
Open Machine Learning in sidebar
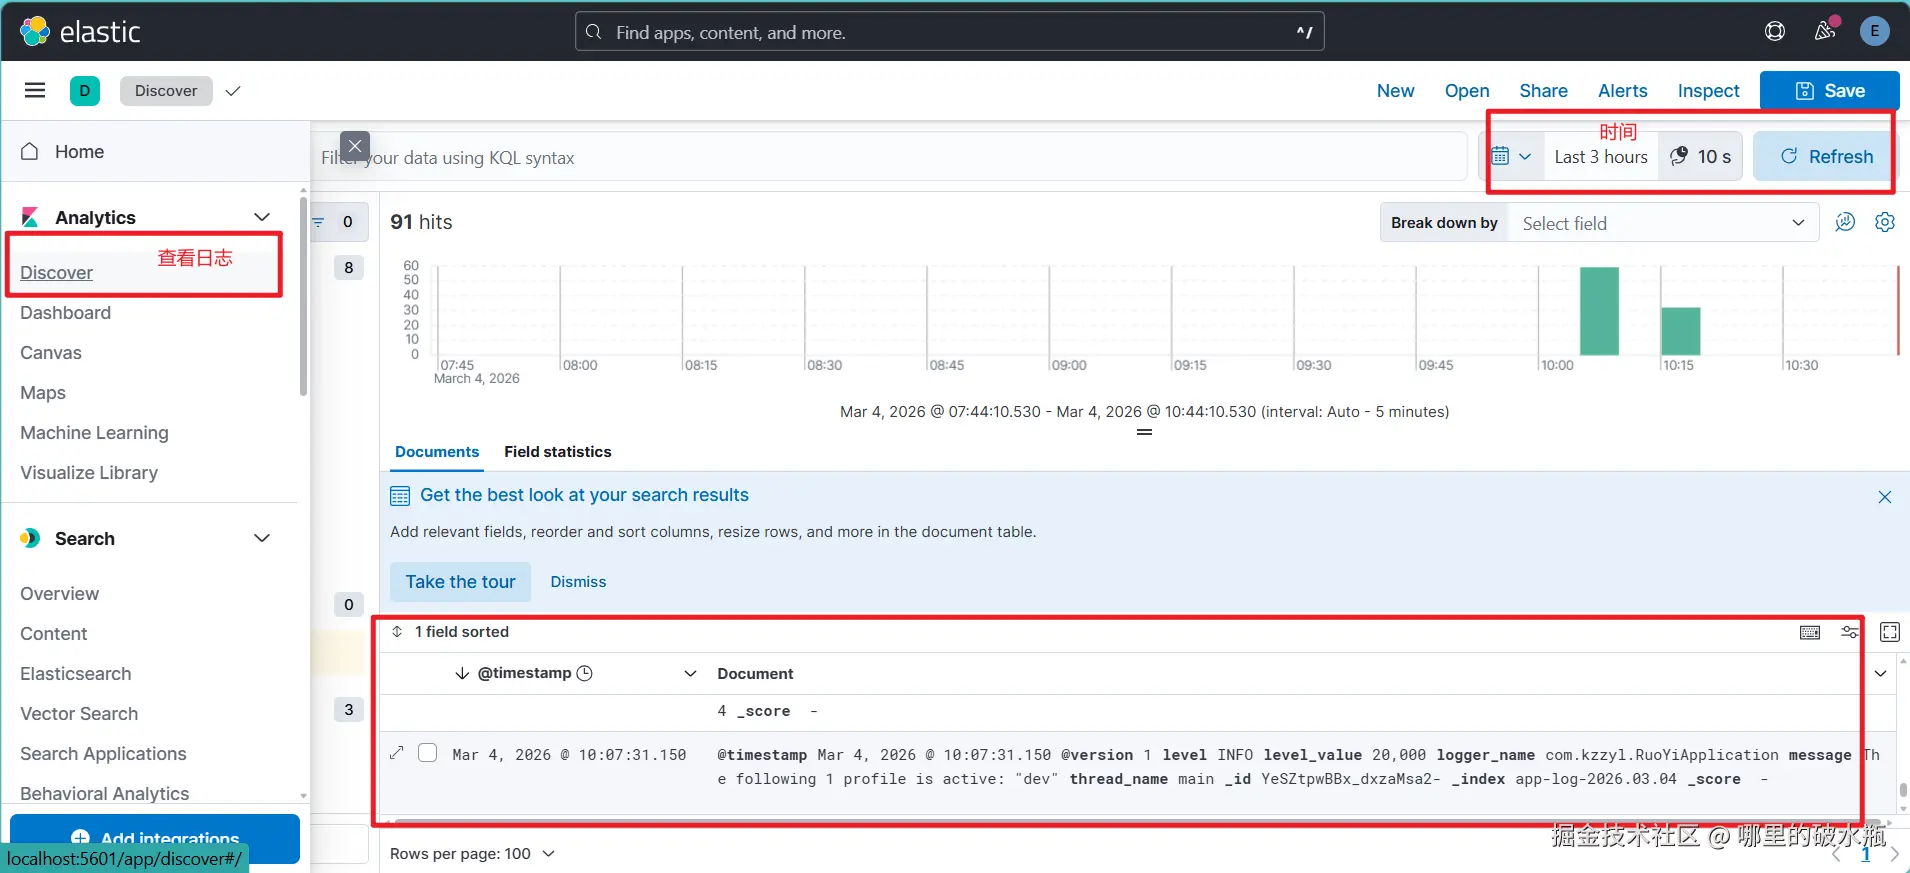click(x=95, y=433)
